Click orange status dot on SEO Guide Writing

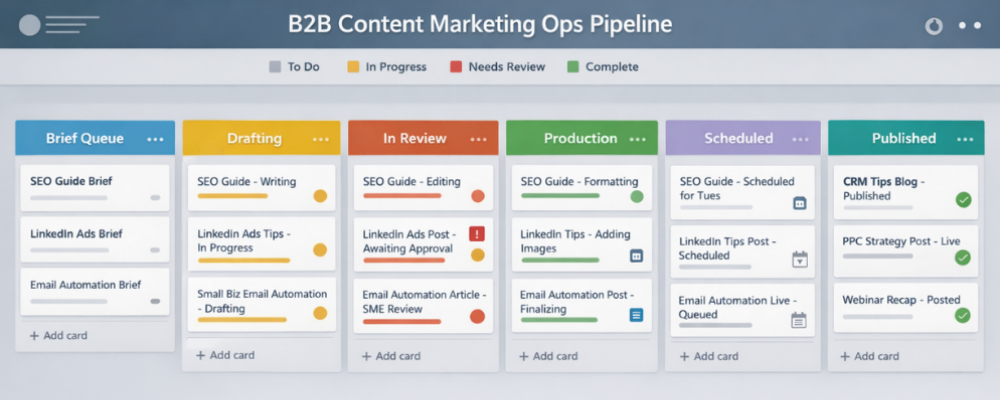pos(320,196)
